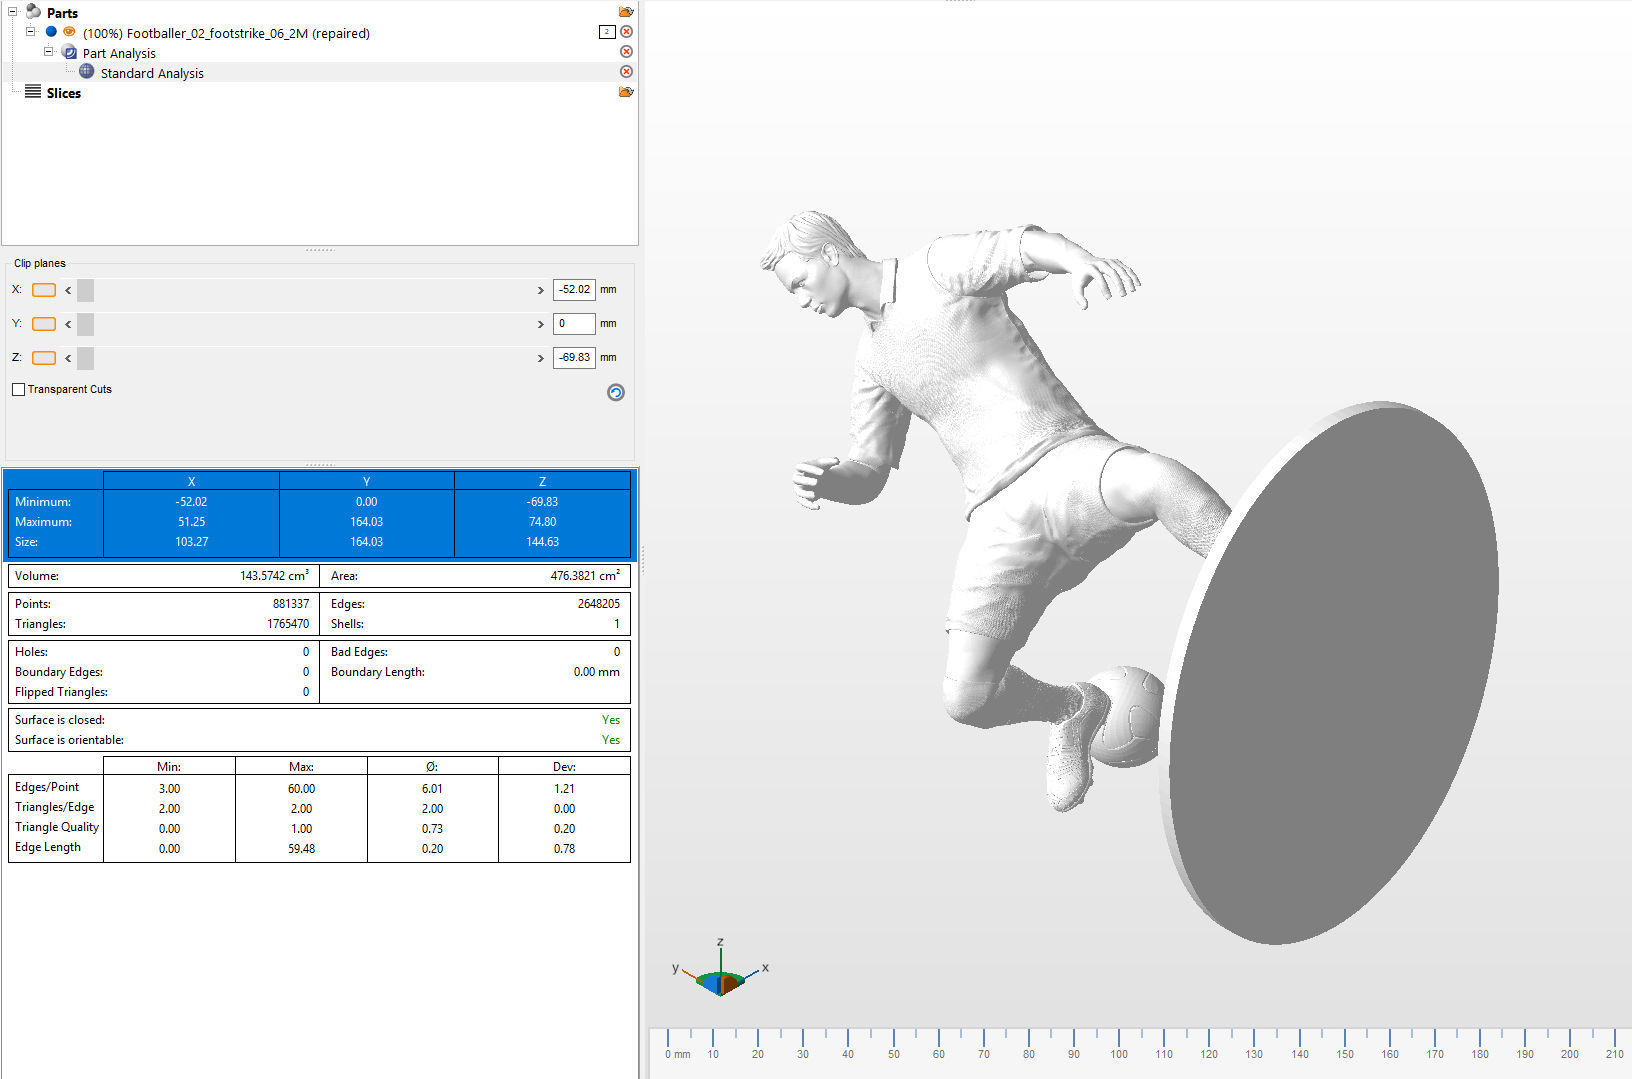The image size is (1632, 1079).
Task: Click the Z clip plane increase arrow
Action: click(541, 358)
